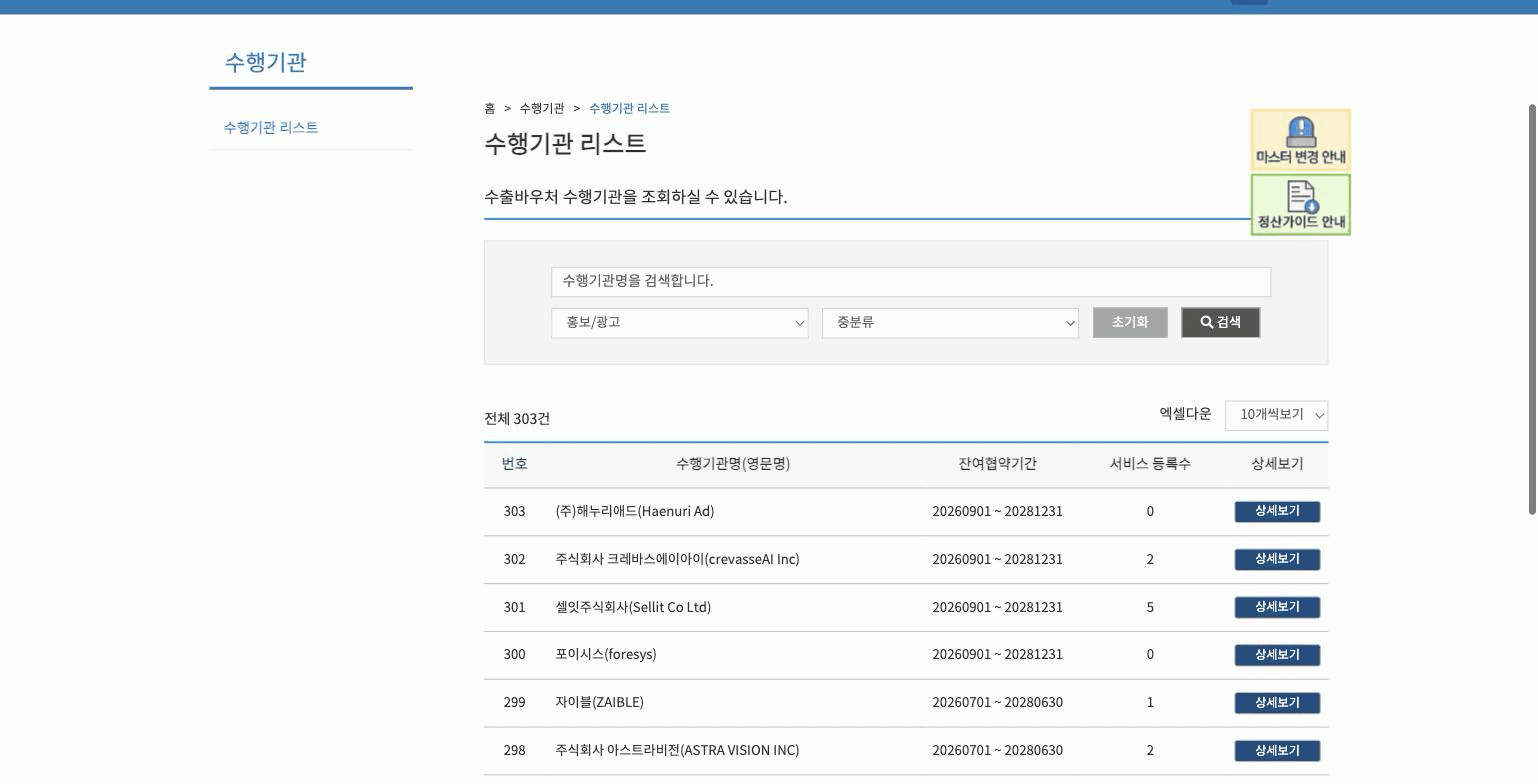View details of 셀잇주식회사 row

click(1277, 607)
